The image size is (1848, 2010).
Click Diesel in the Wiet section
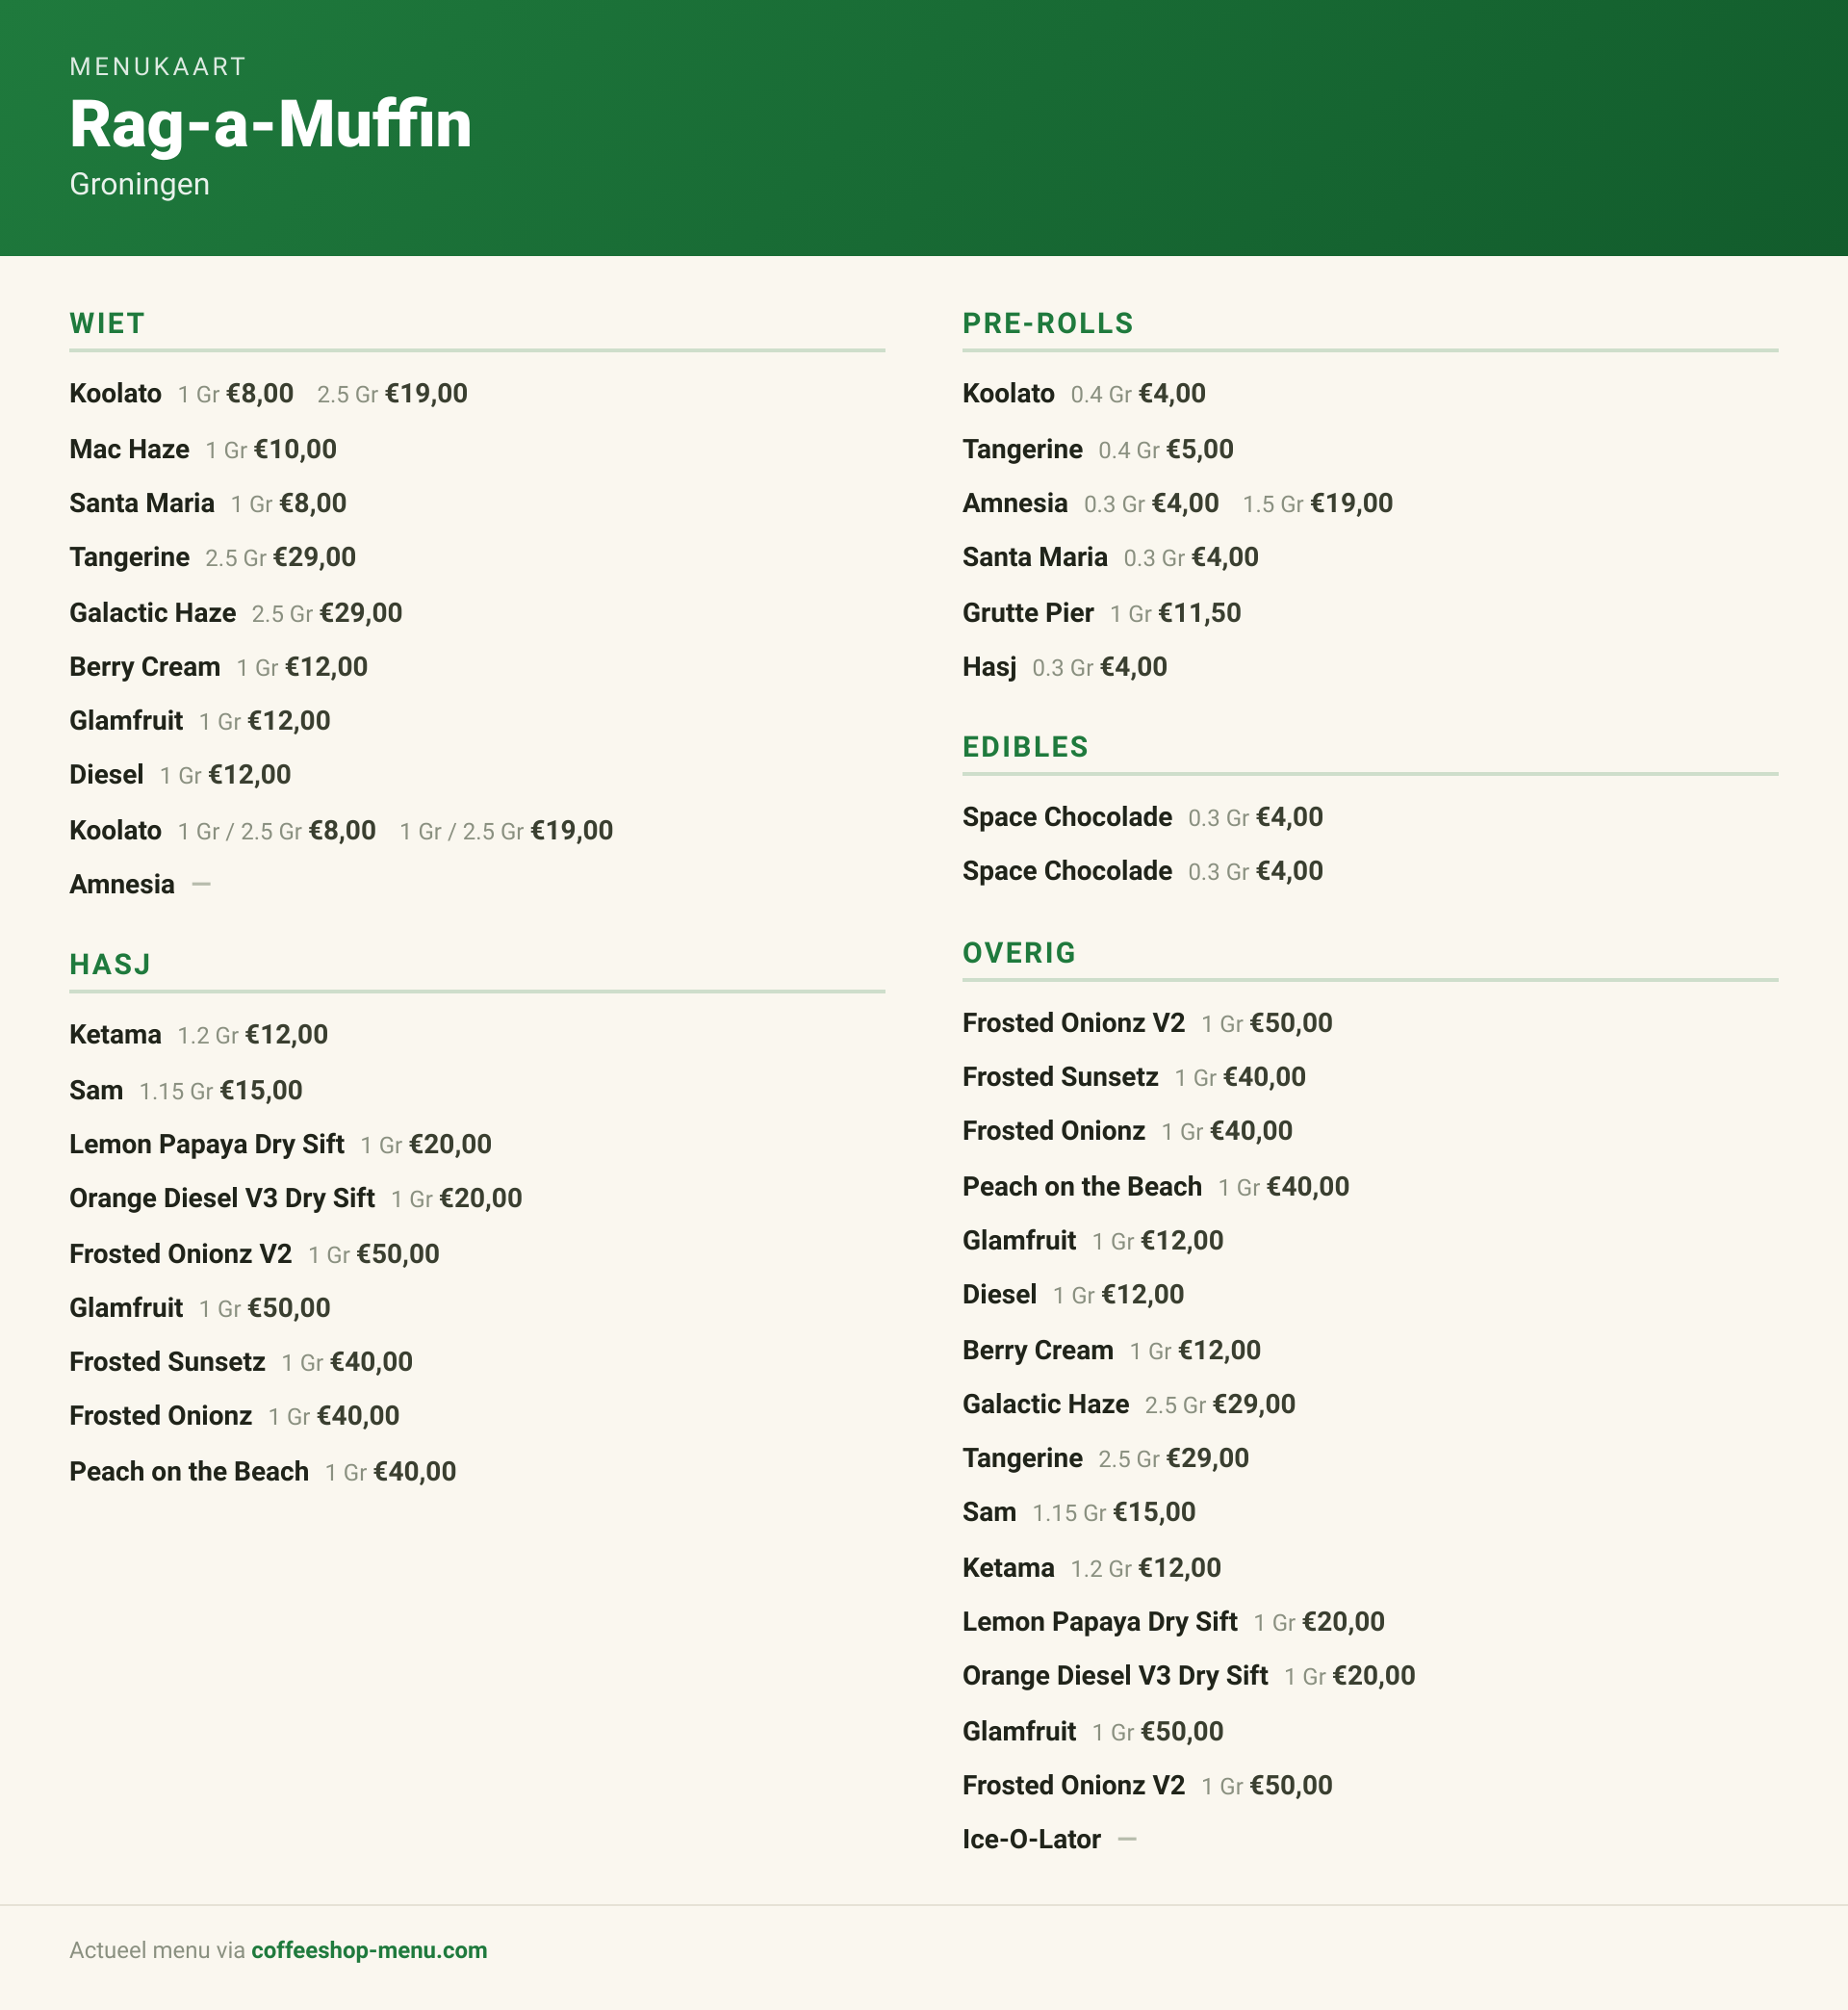[x=106, y=774]
